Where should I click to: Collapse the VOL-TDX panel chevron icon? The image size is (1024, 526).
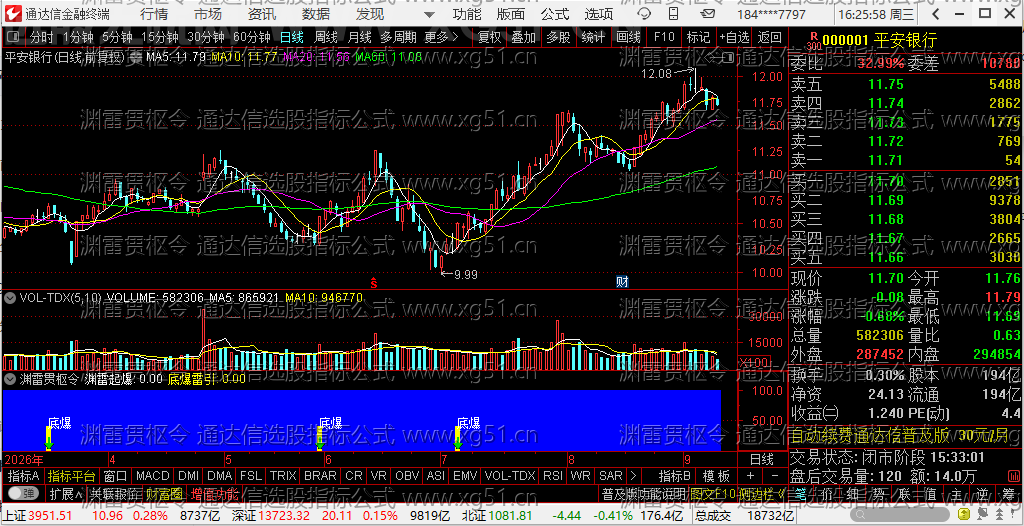(10, 297)
